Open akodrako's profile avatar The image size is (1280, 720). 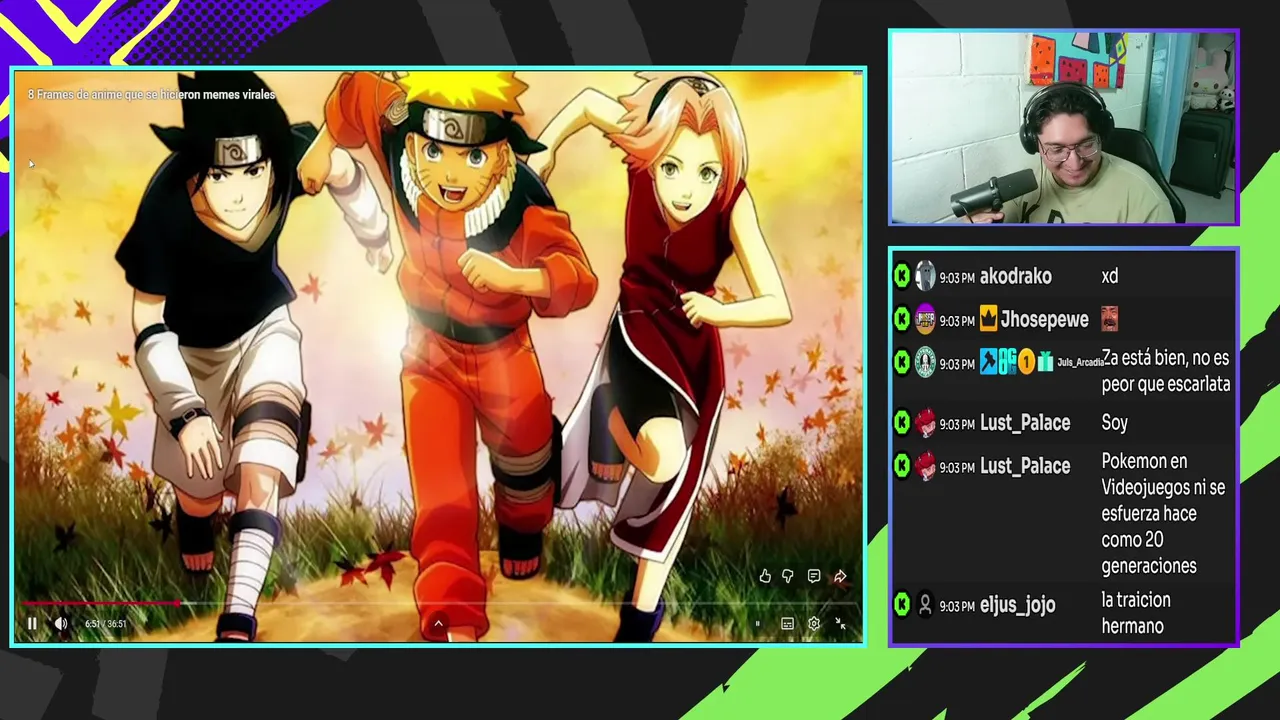926,276
